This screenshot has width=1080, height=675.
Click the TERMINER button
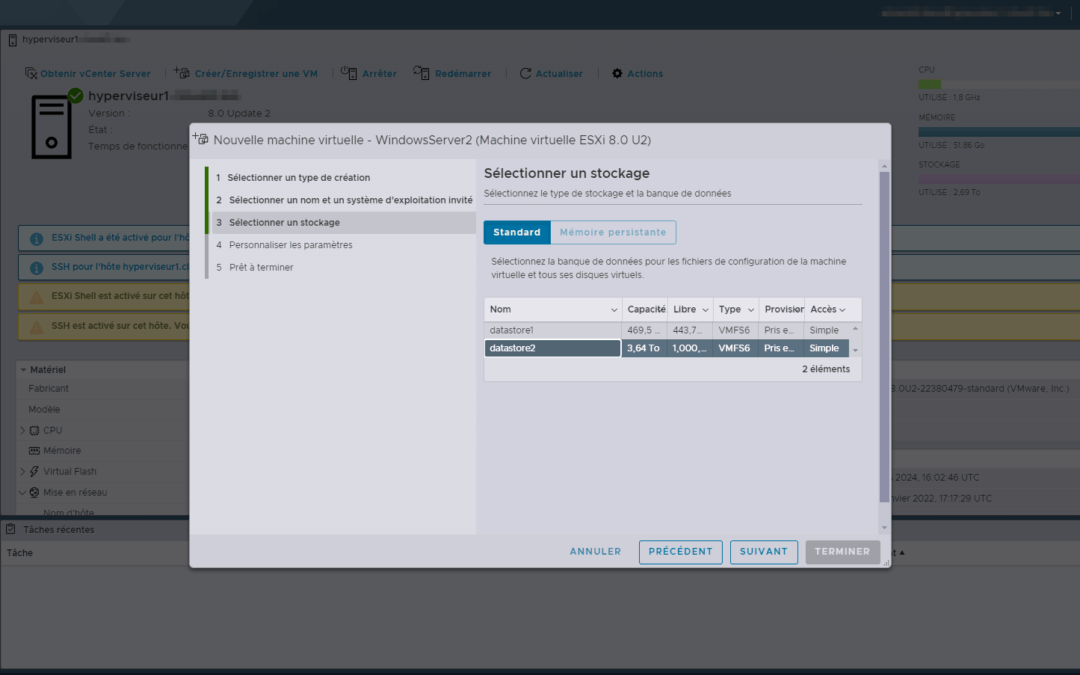[x=842, y=552]
